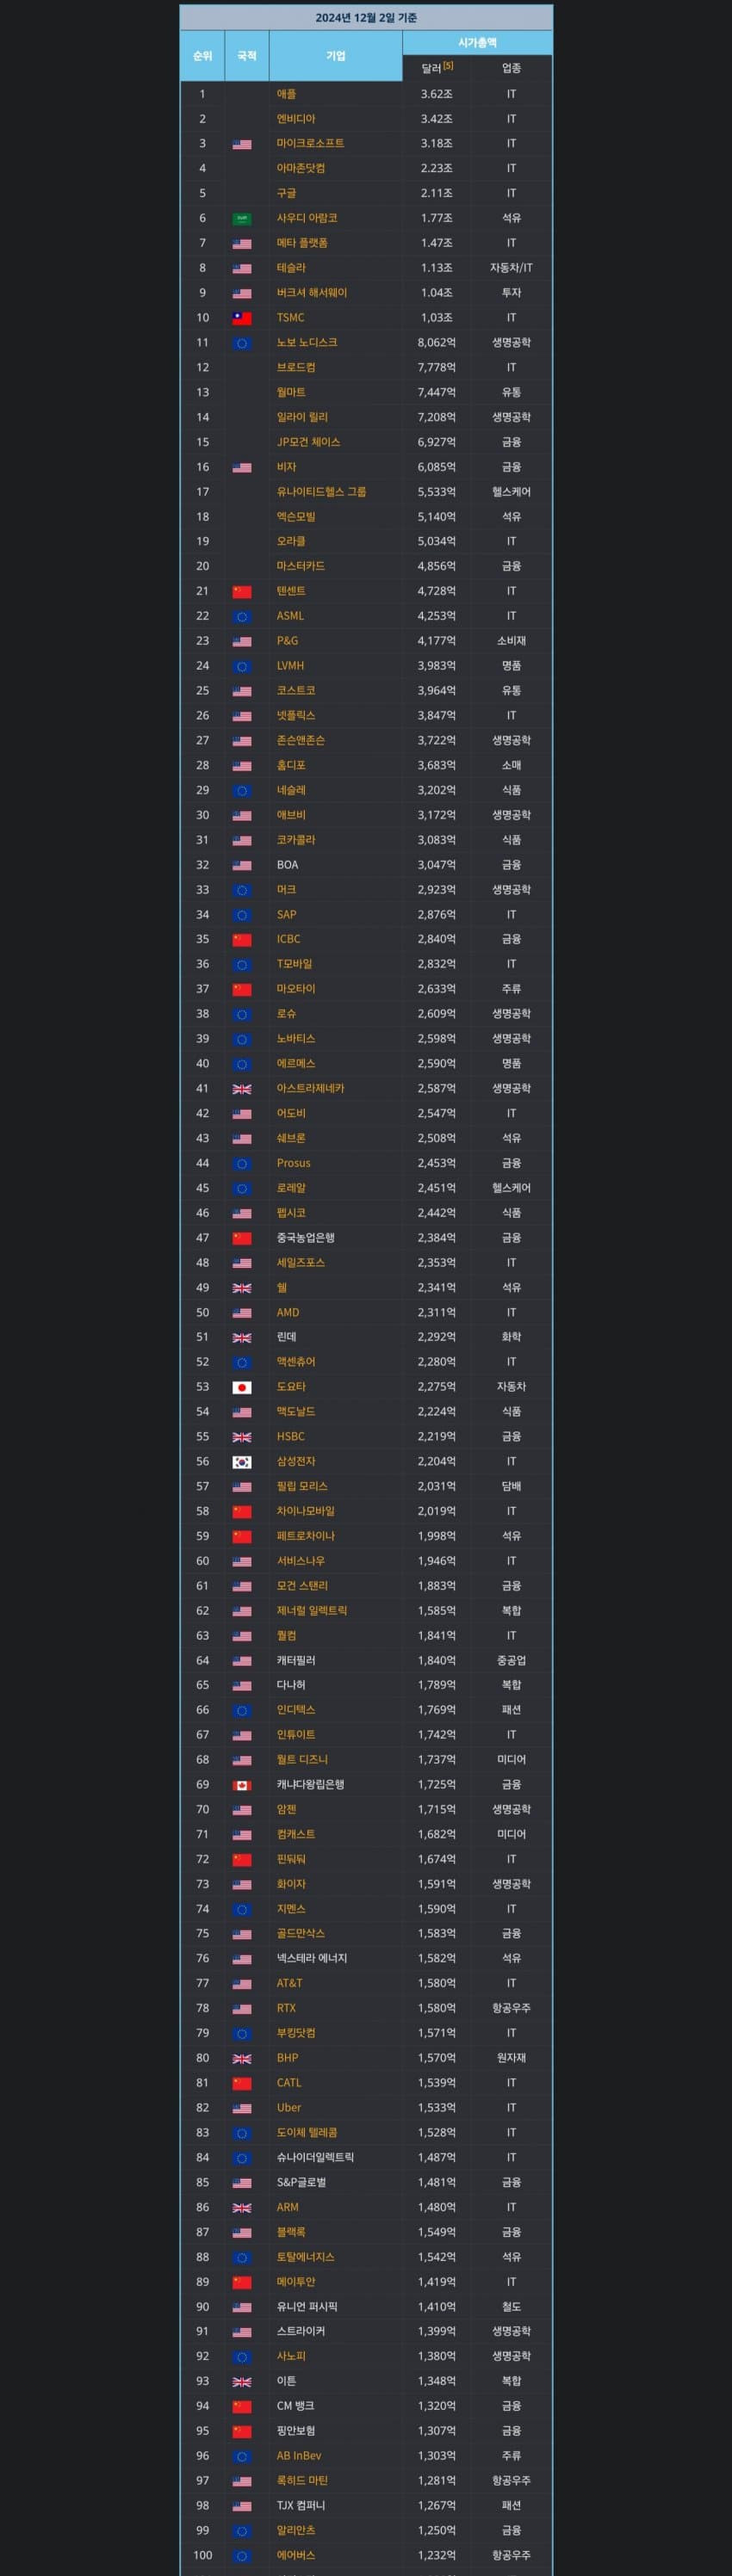Click the Taiwan flag next to TSMC
This screenshot has width=732, height=2576.
coord(242,318)
